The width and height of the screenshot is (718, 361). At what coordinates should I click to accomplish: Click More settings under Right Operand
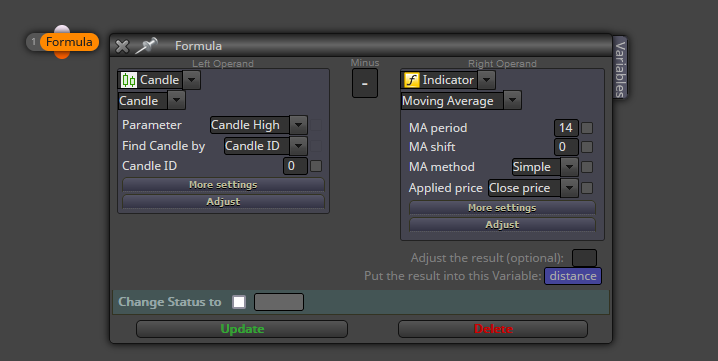[502, 208]
